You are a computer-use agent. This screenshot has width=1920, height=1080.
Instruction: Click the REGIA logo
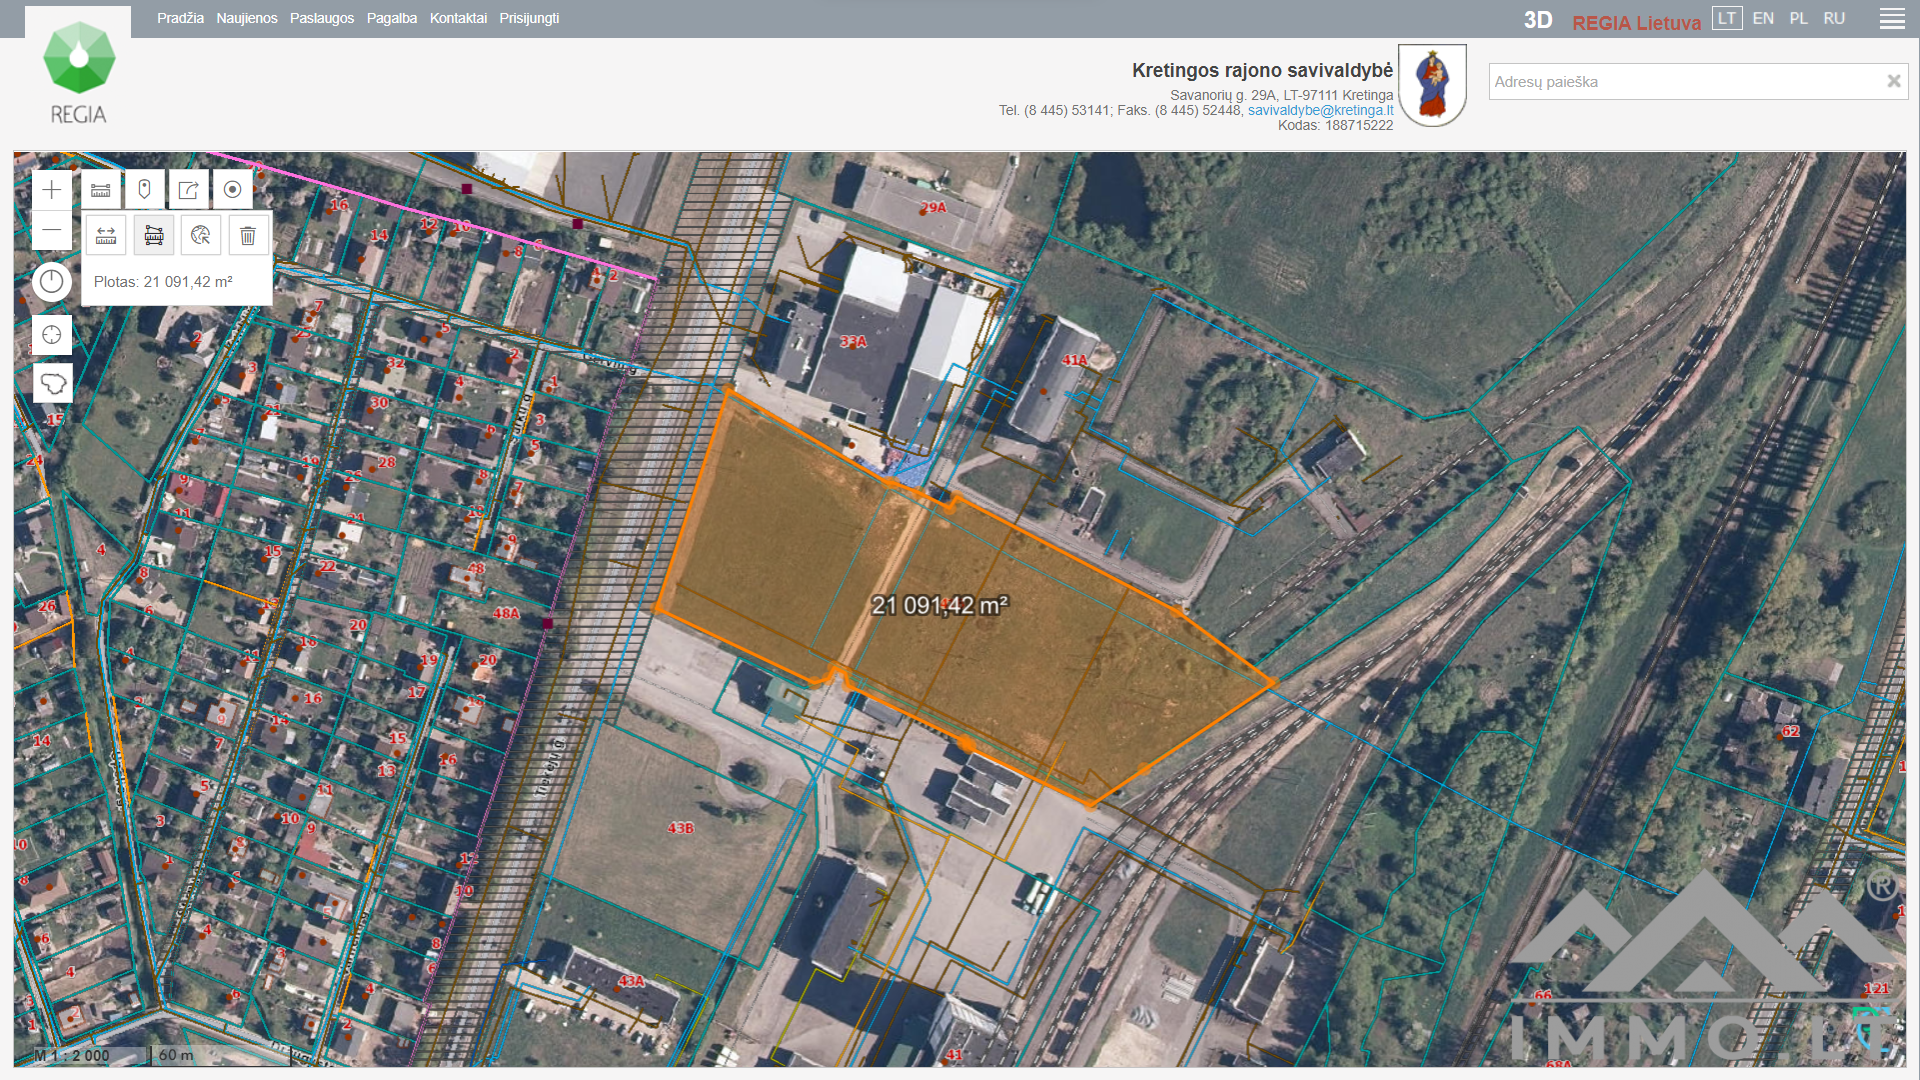[78, 72]
